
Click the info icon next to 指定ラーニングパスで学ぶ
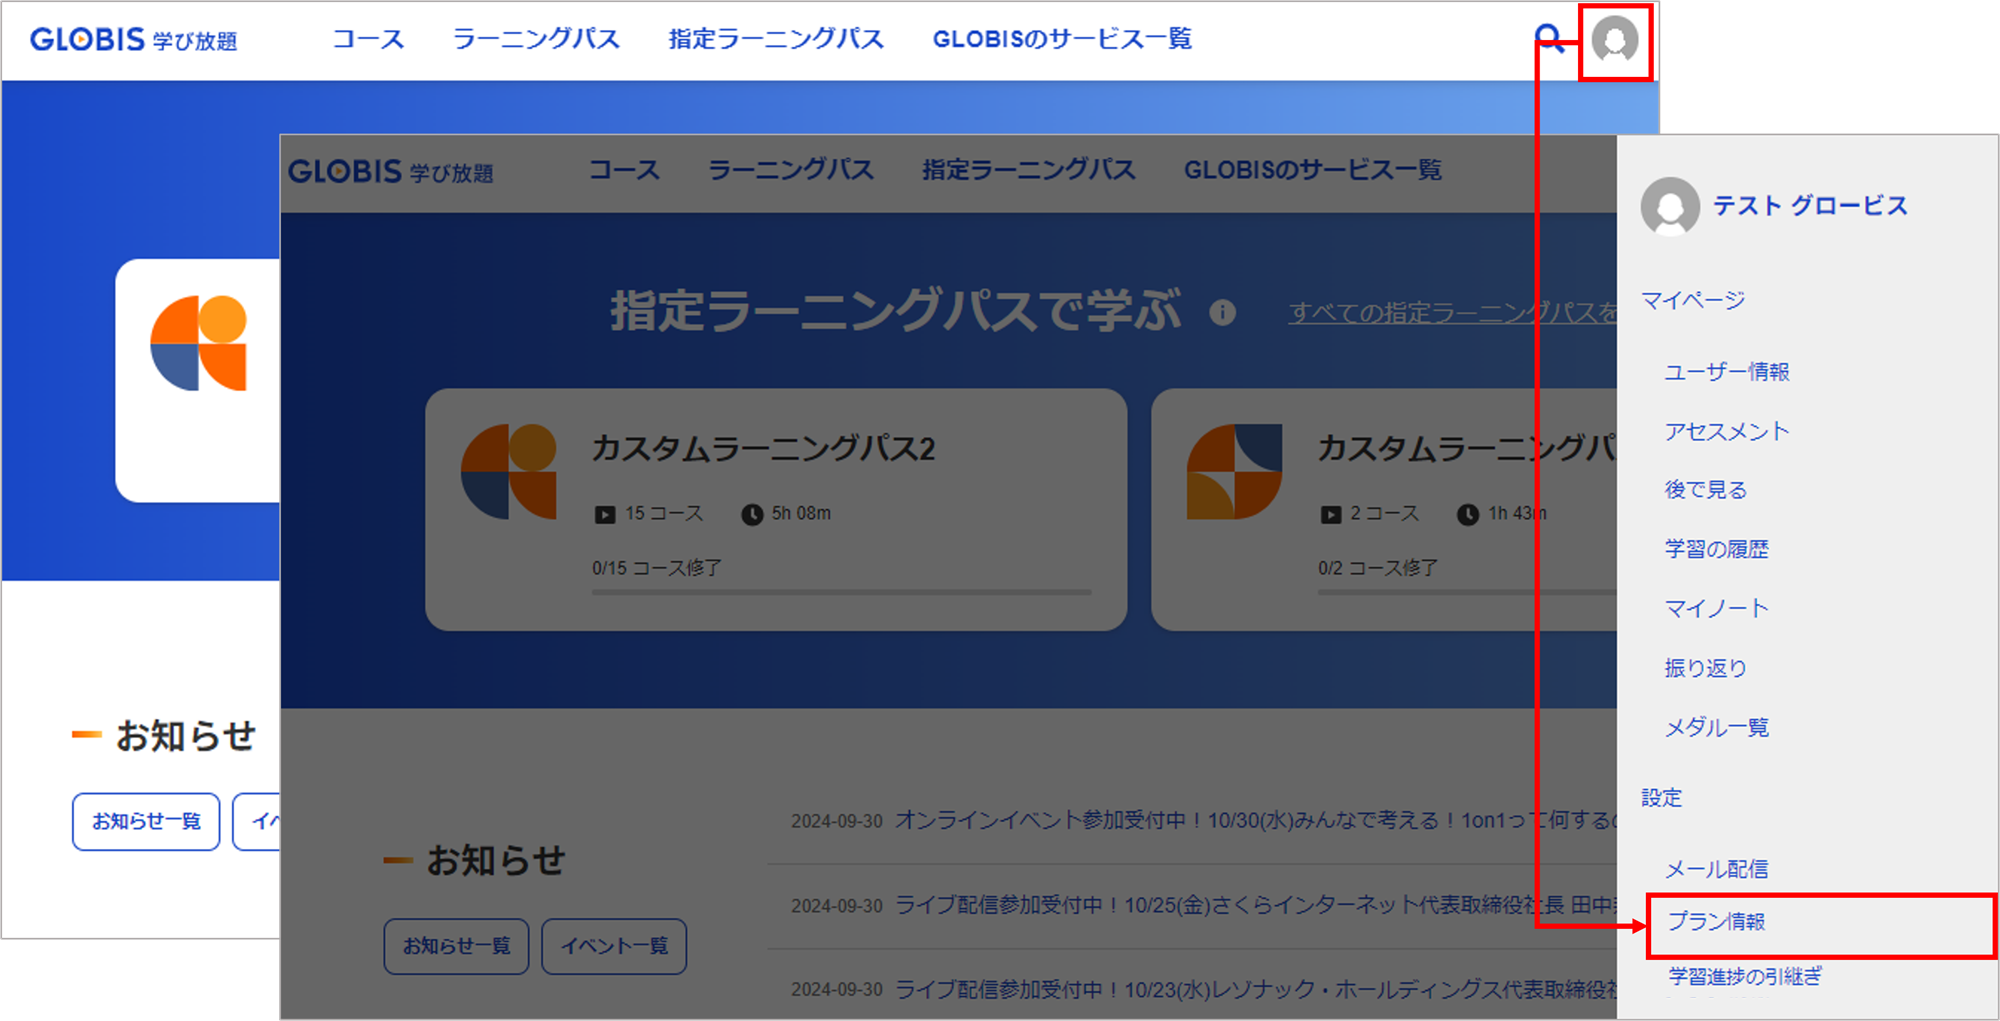1222,313
